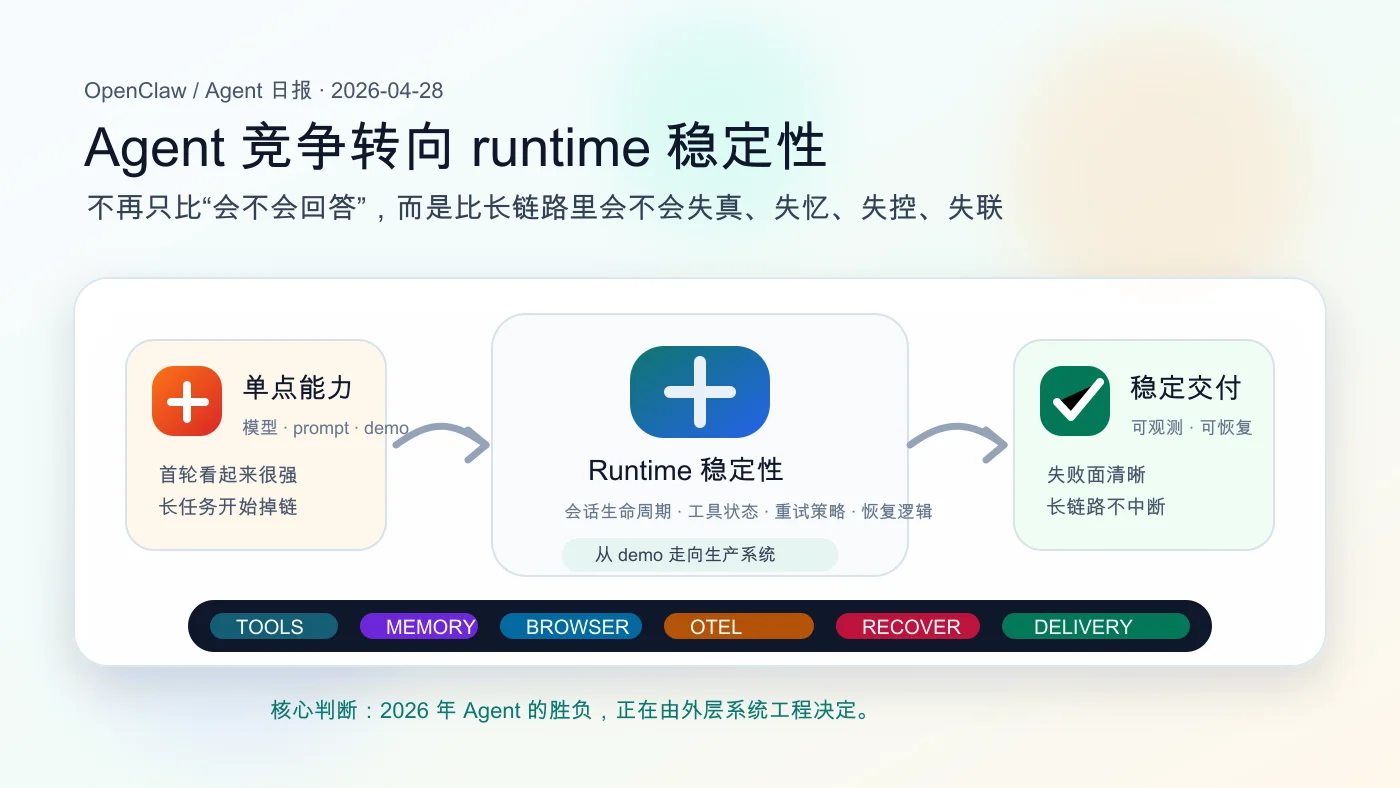Screen dimensions: 1400x788
Task: Click the text 模型 · prompt · demo
Action: point(326,428)
